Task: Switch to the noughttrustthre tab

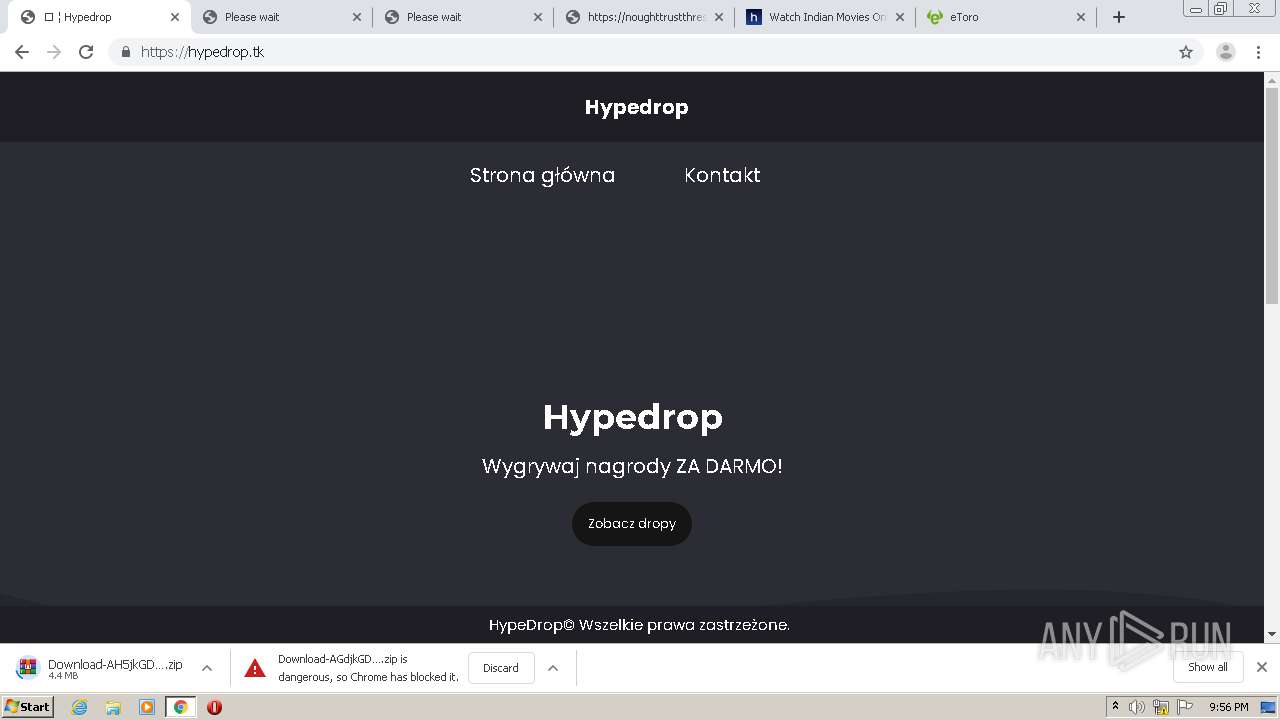Action: [x=643, y=17]
